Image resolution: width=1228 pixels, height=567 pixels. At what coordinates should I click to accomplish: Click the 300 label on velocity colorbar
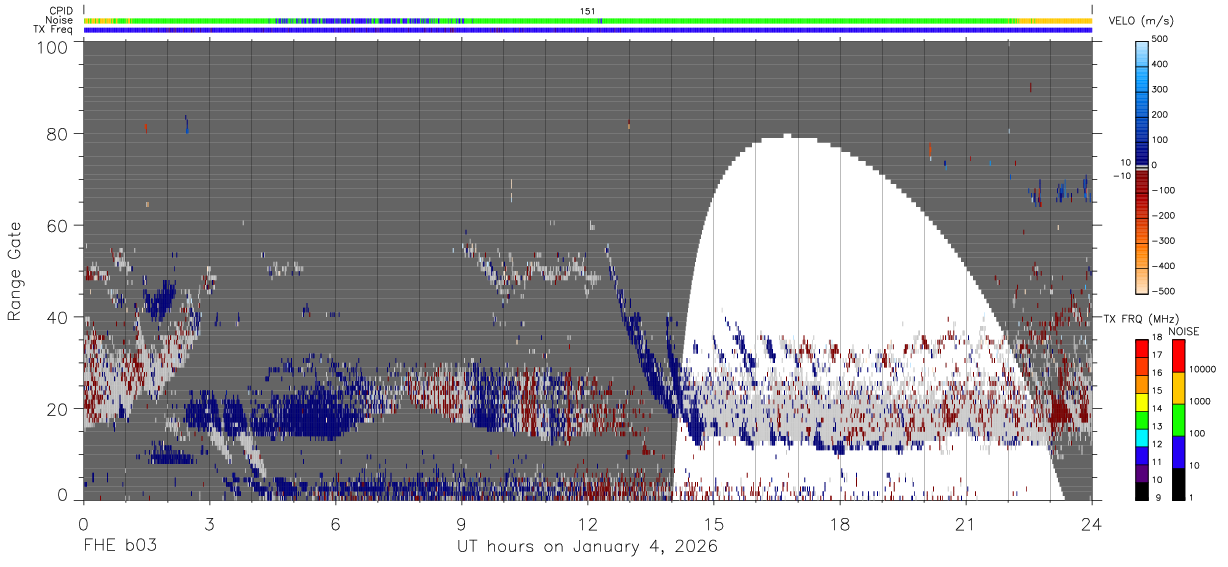(x=1160, y=89)
